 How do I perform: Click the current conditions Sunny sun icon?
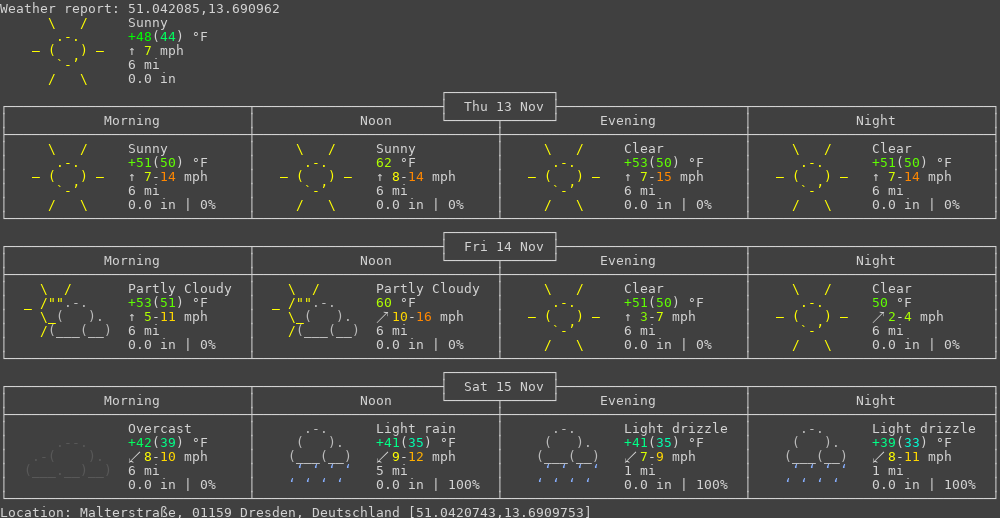click(x=68, y=51)
